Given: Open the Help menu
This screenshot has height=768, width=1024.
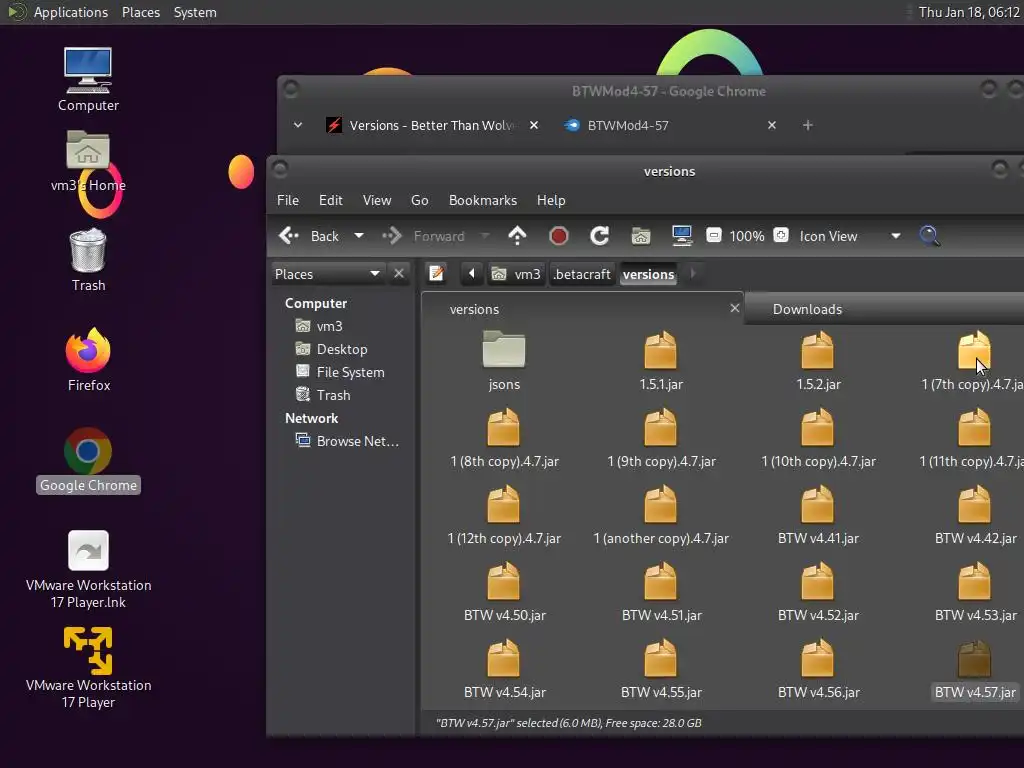Looking at the screenshot, I should pos(551,200).
